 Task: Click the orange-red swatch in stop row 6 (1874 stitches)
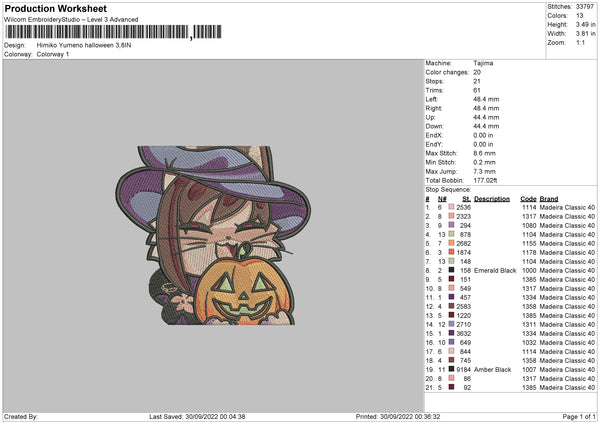click(452, 253)
